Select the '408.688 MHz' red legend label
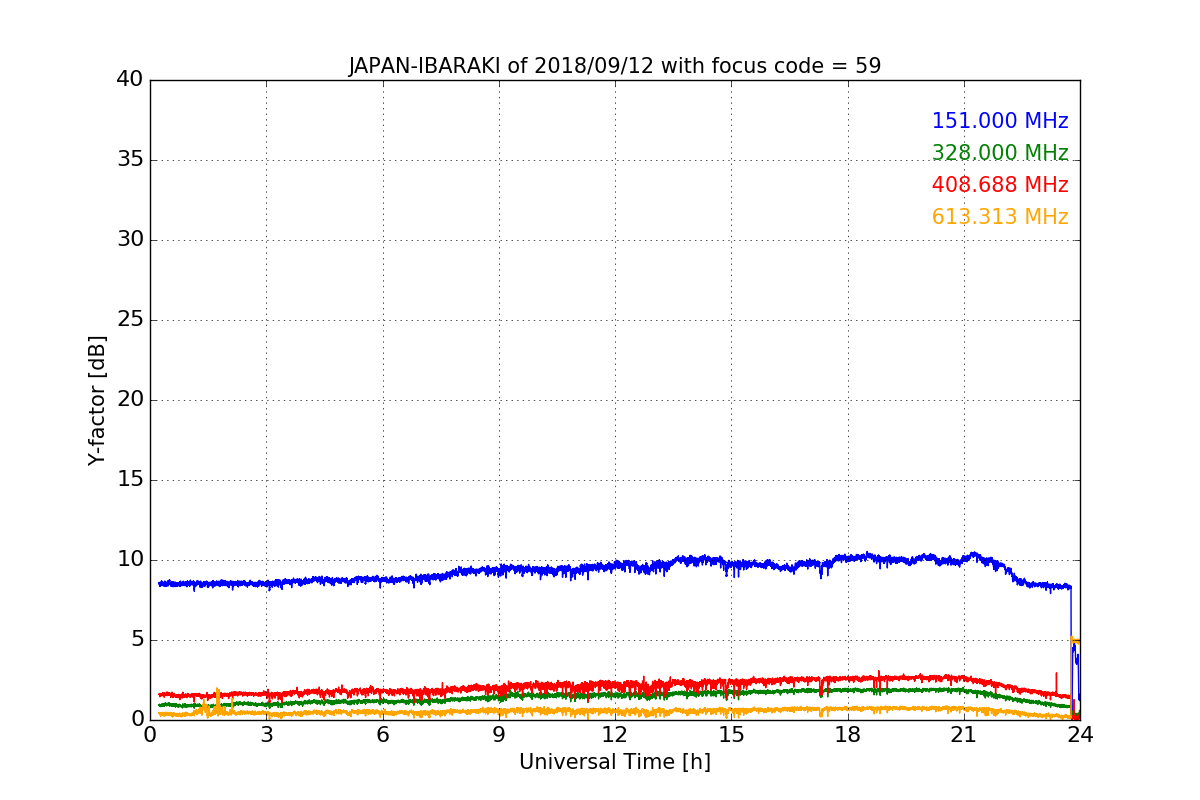 1000,185
